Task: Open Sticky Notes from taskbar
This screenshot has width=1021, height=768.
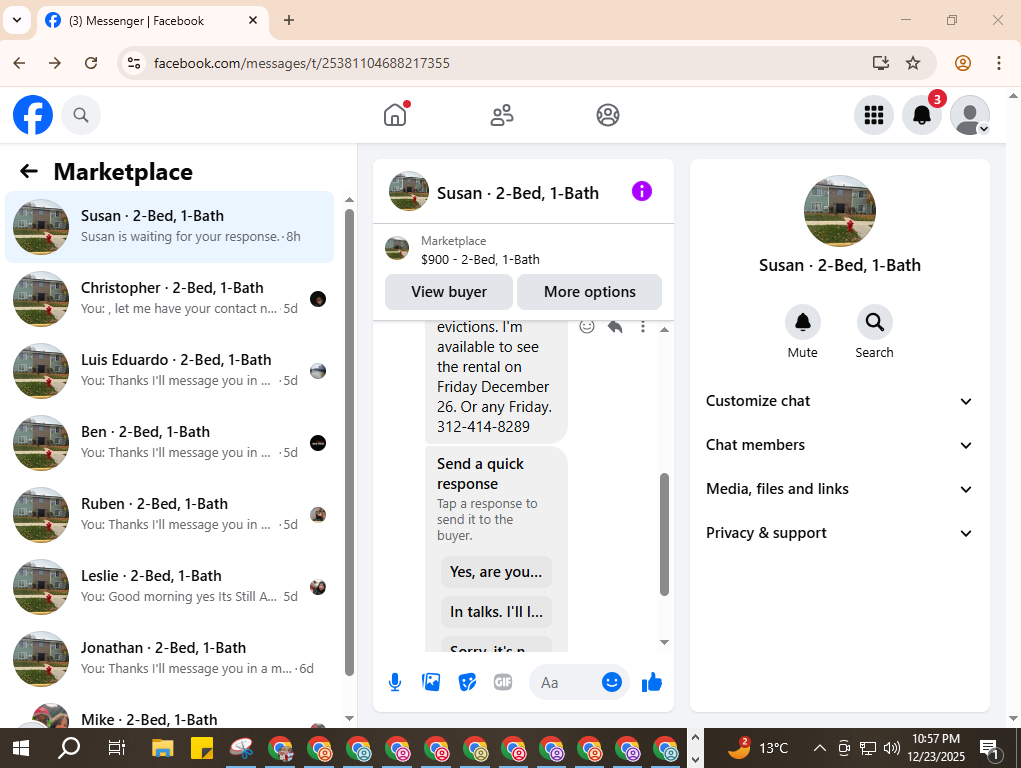Action: point(202,748)
